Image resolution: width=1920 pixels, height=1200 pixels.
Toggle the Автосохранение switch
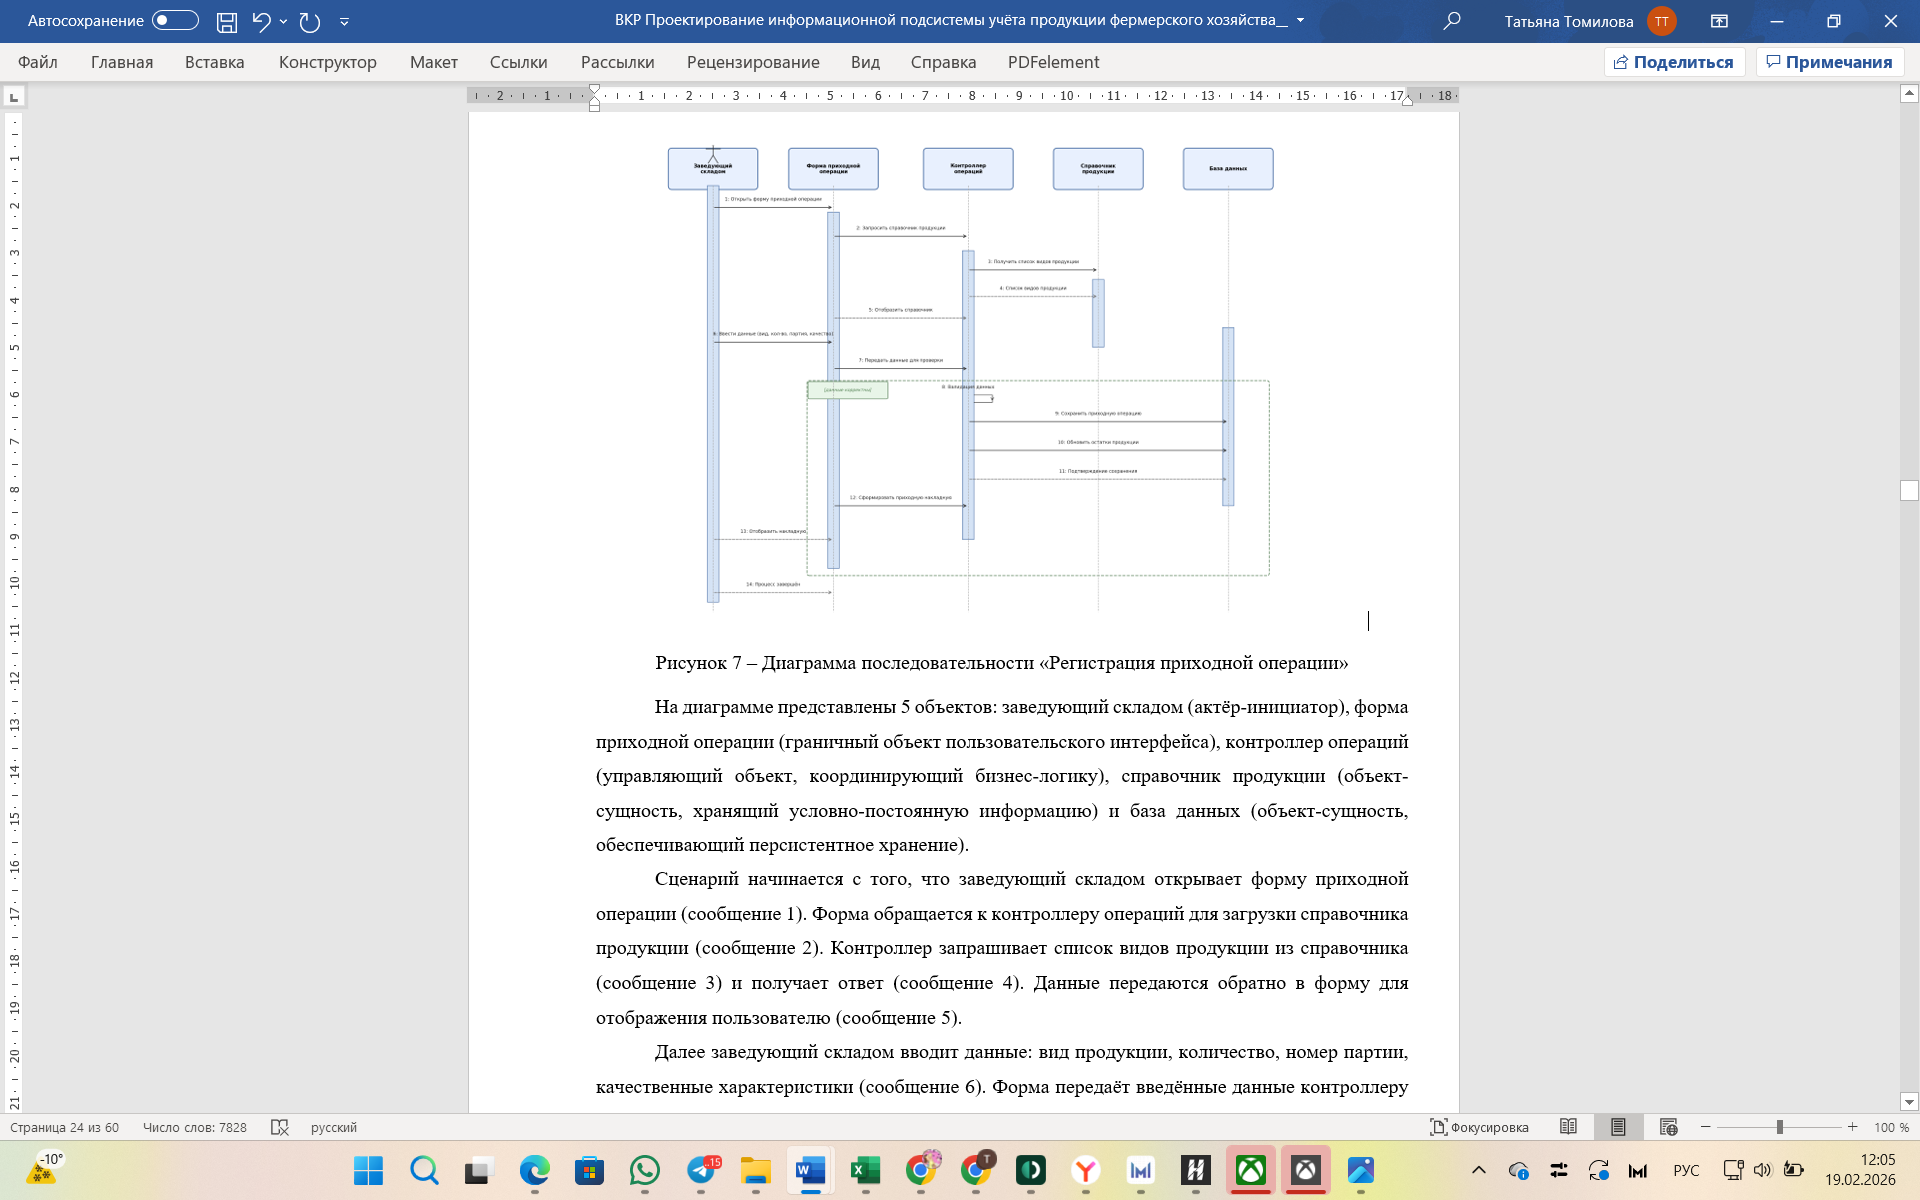click(175, 21)
